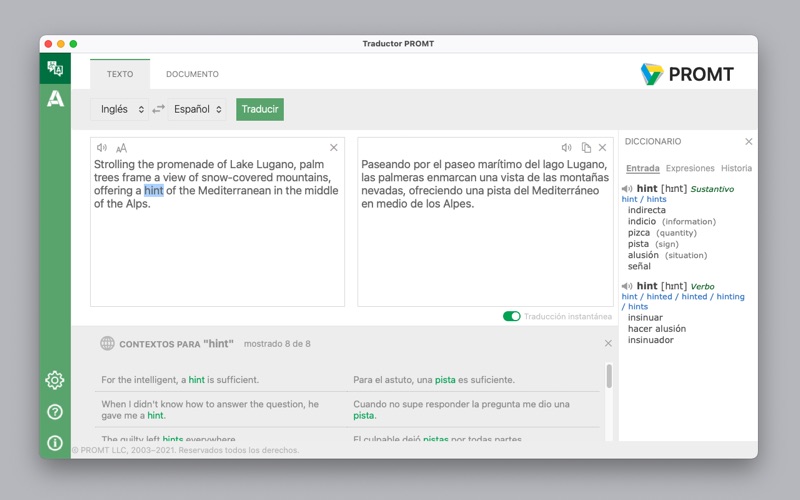Click dictionary translation 'indicio'
This screenshot has width=800, height=500.
[641, 221]
